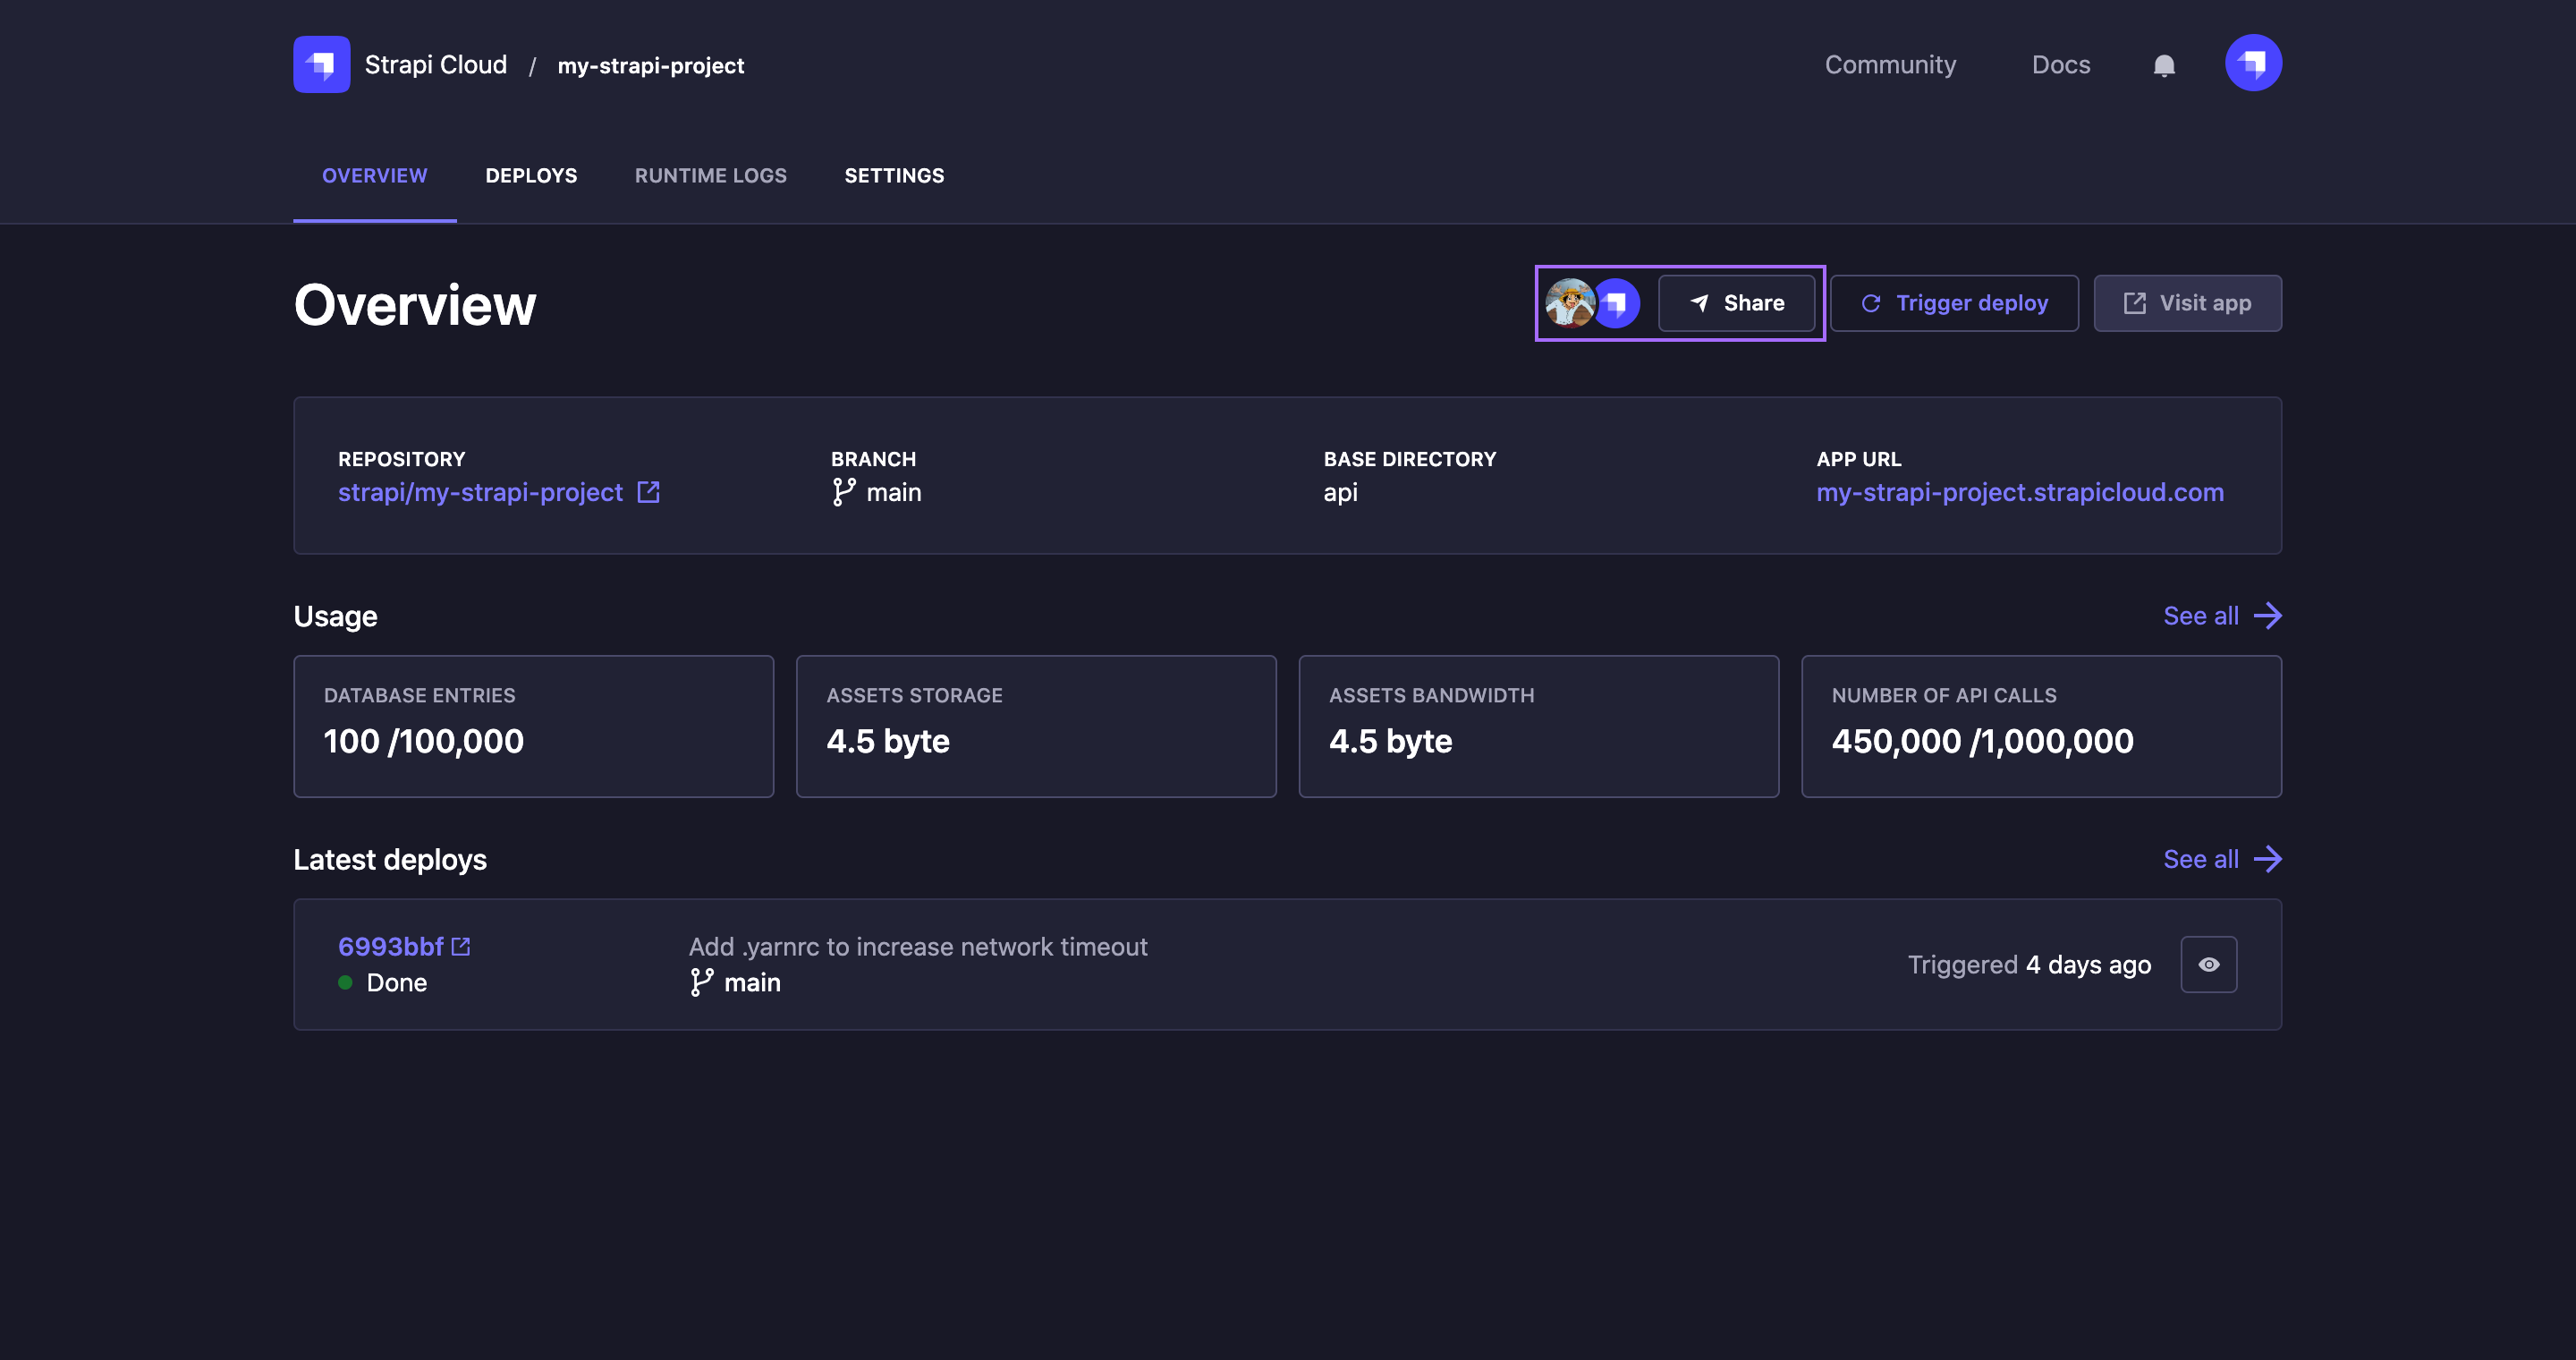The width and height of the screenshot is (2576, 1360).
Task: Open the user profile avatar menu
Action: [2252, 63]
